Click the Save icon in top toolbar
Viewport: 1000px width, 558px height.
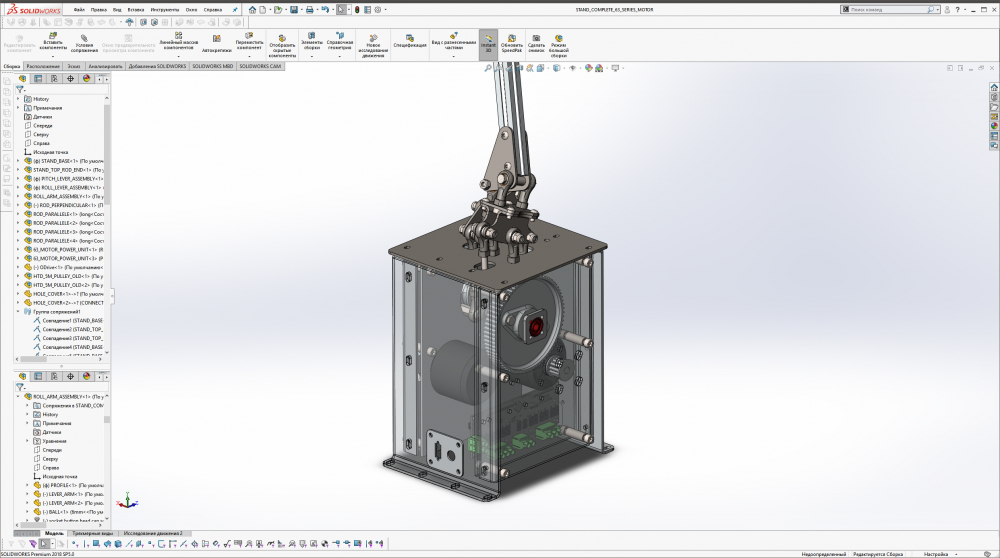click(x=294, y=9)
